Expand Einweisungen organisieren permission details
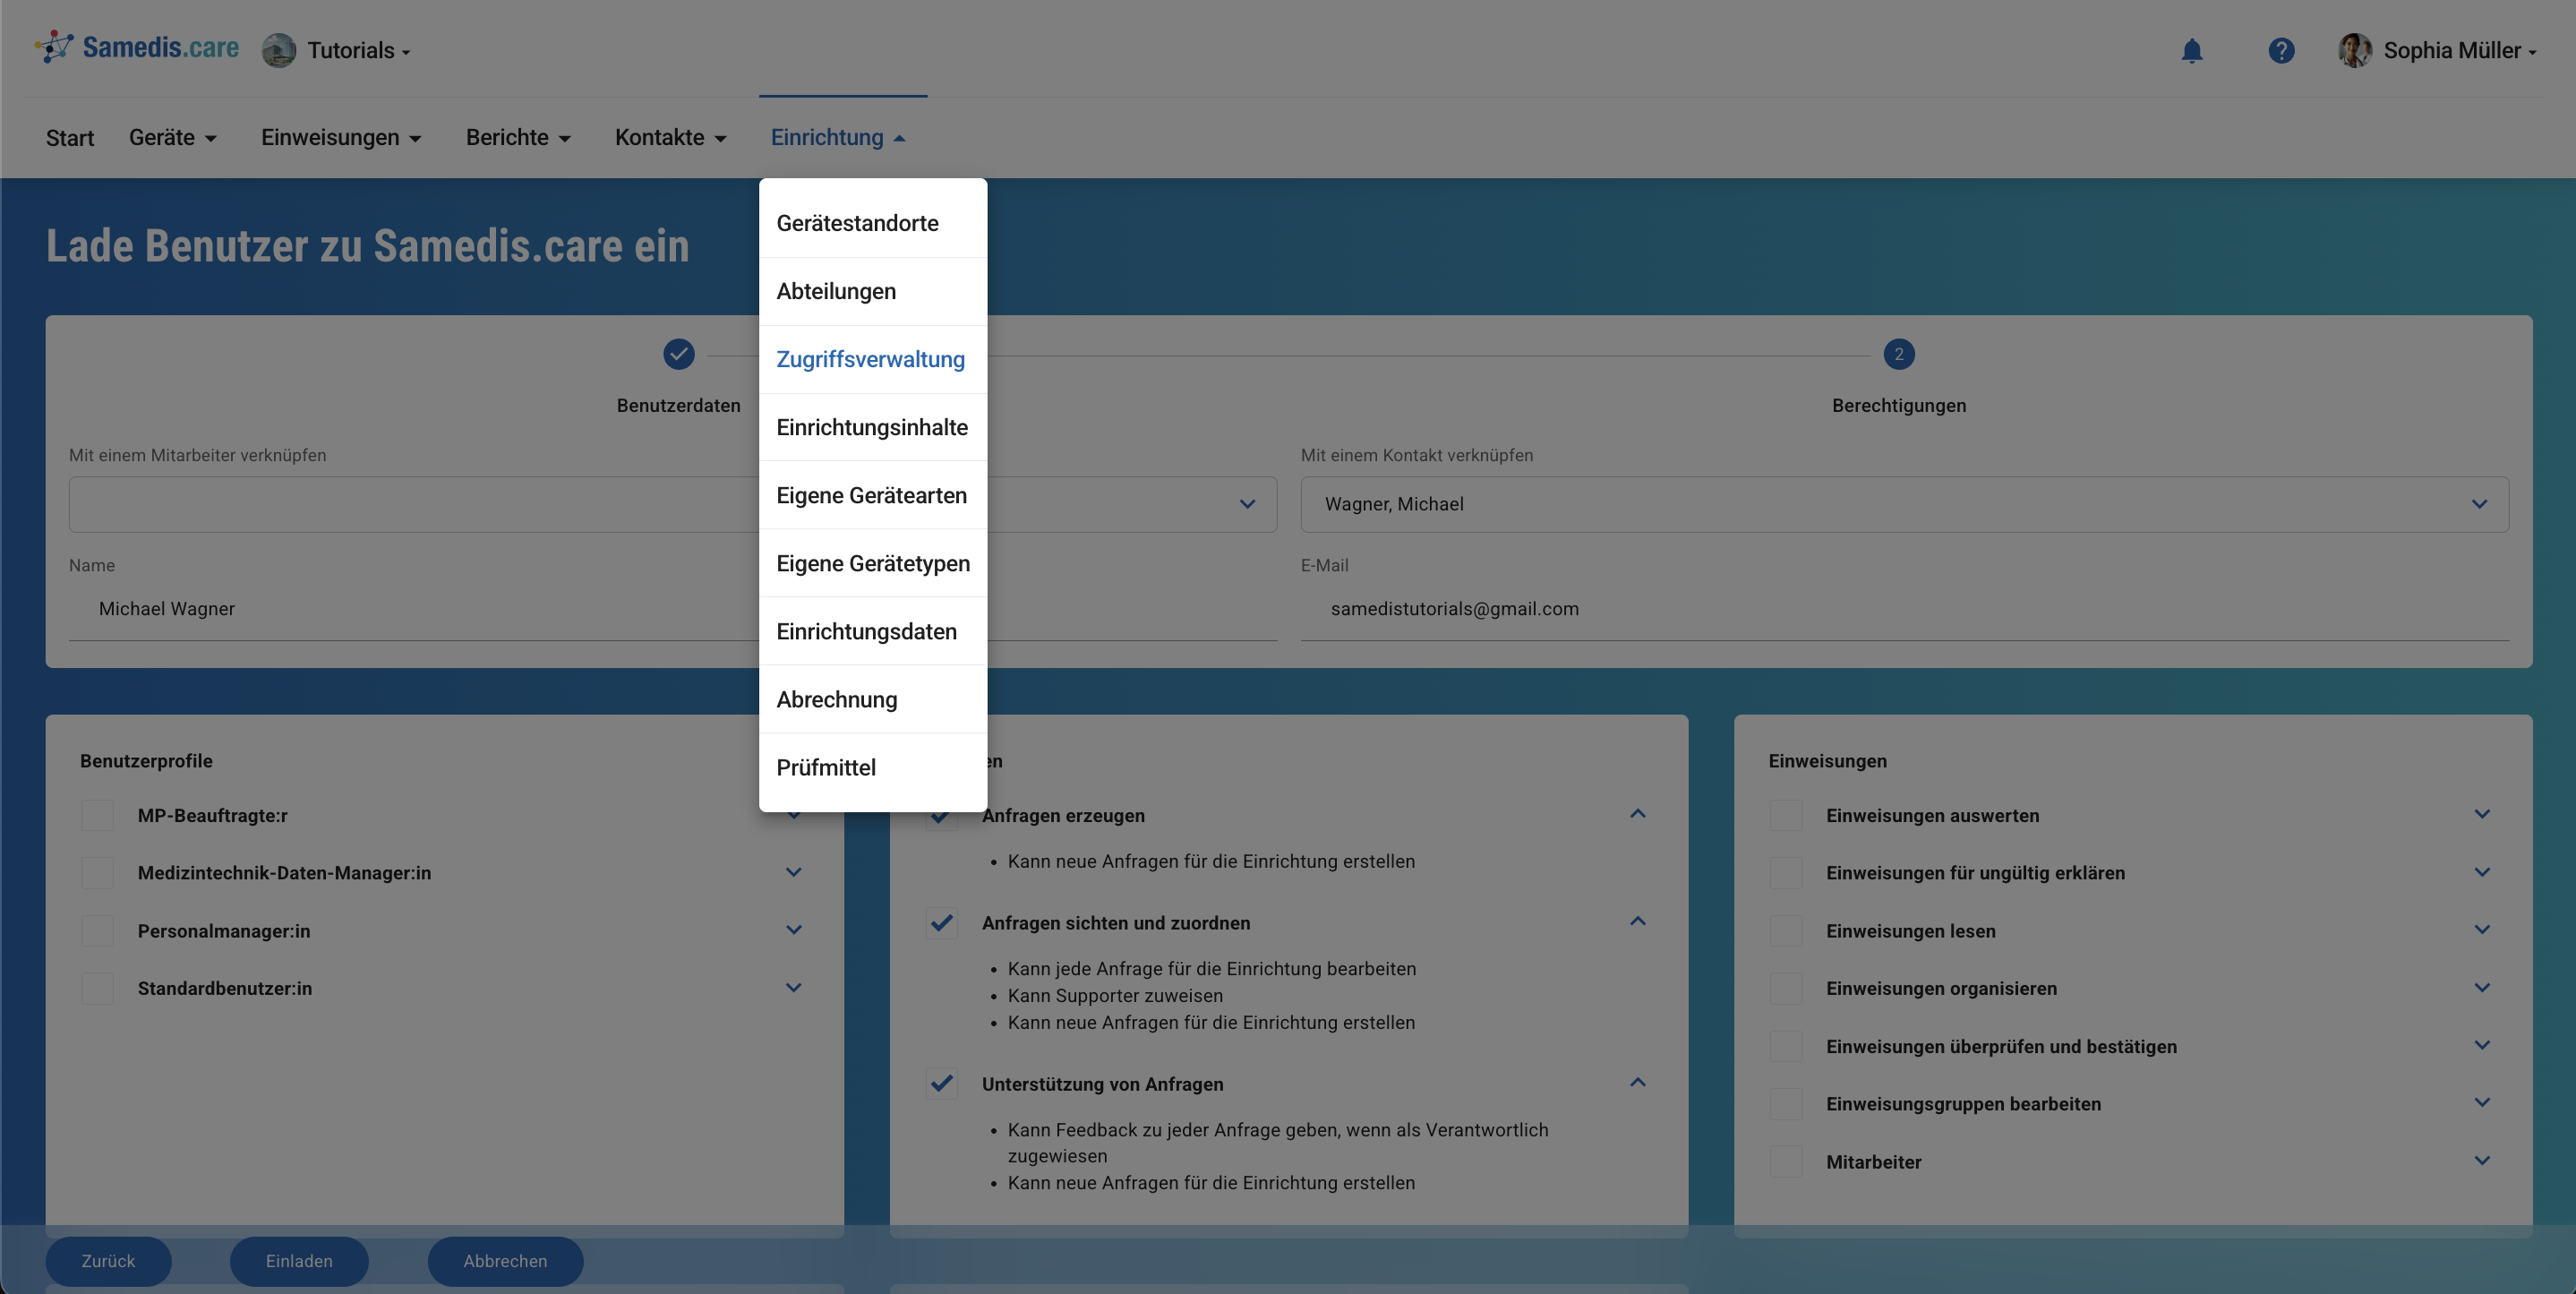The width and height of the screenshot is (2576, 1294). pyautogui.click(x=2481, y=988)
